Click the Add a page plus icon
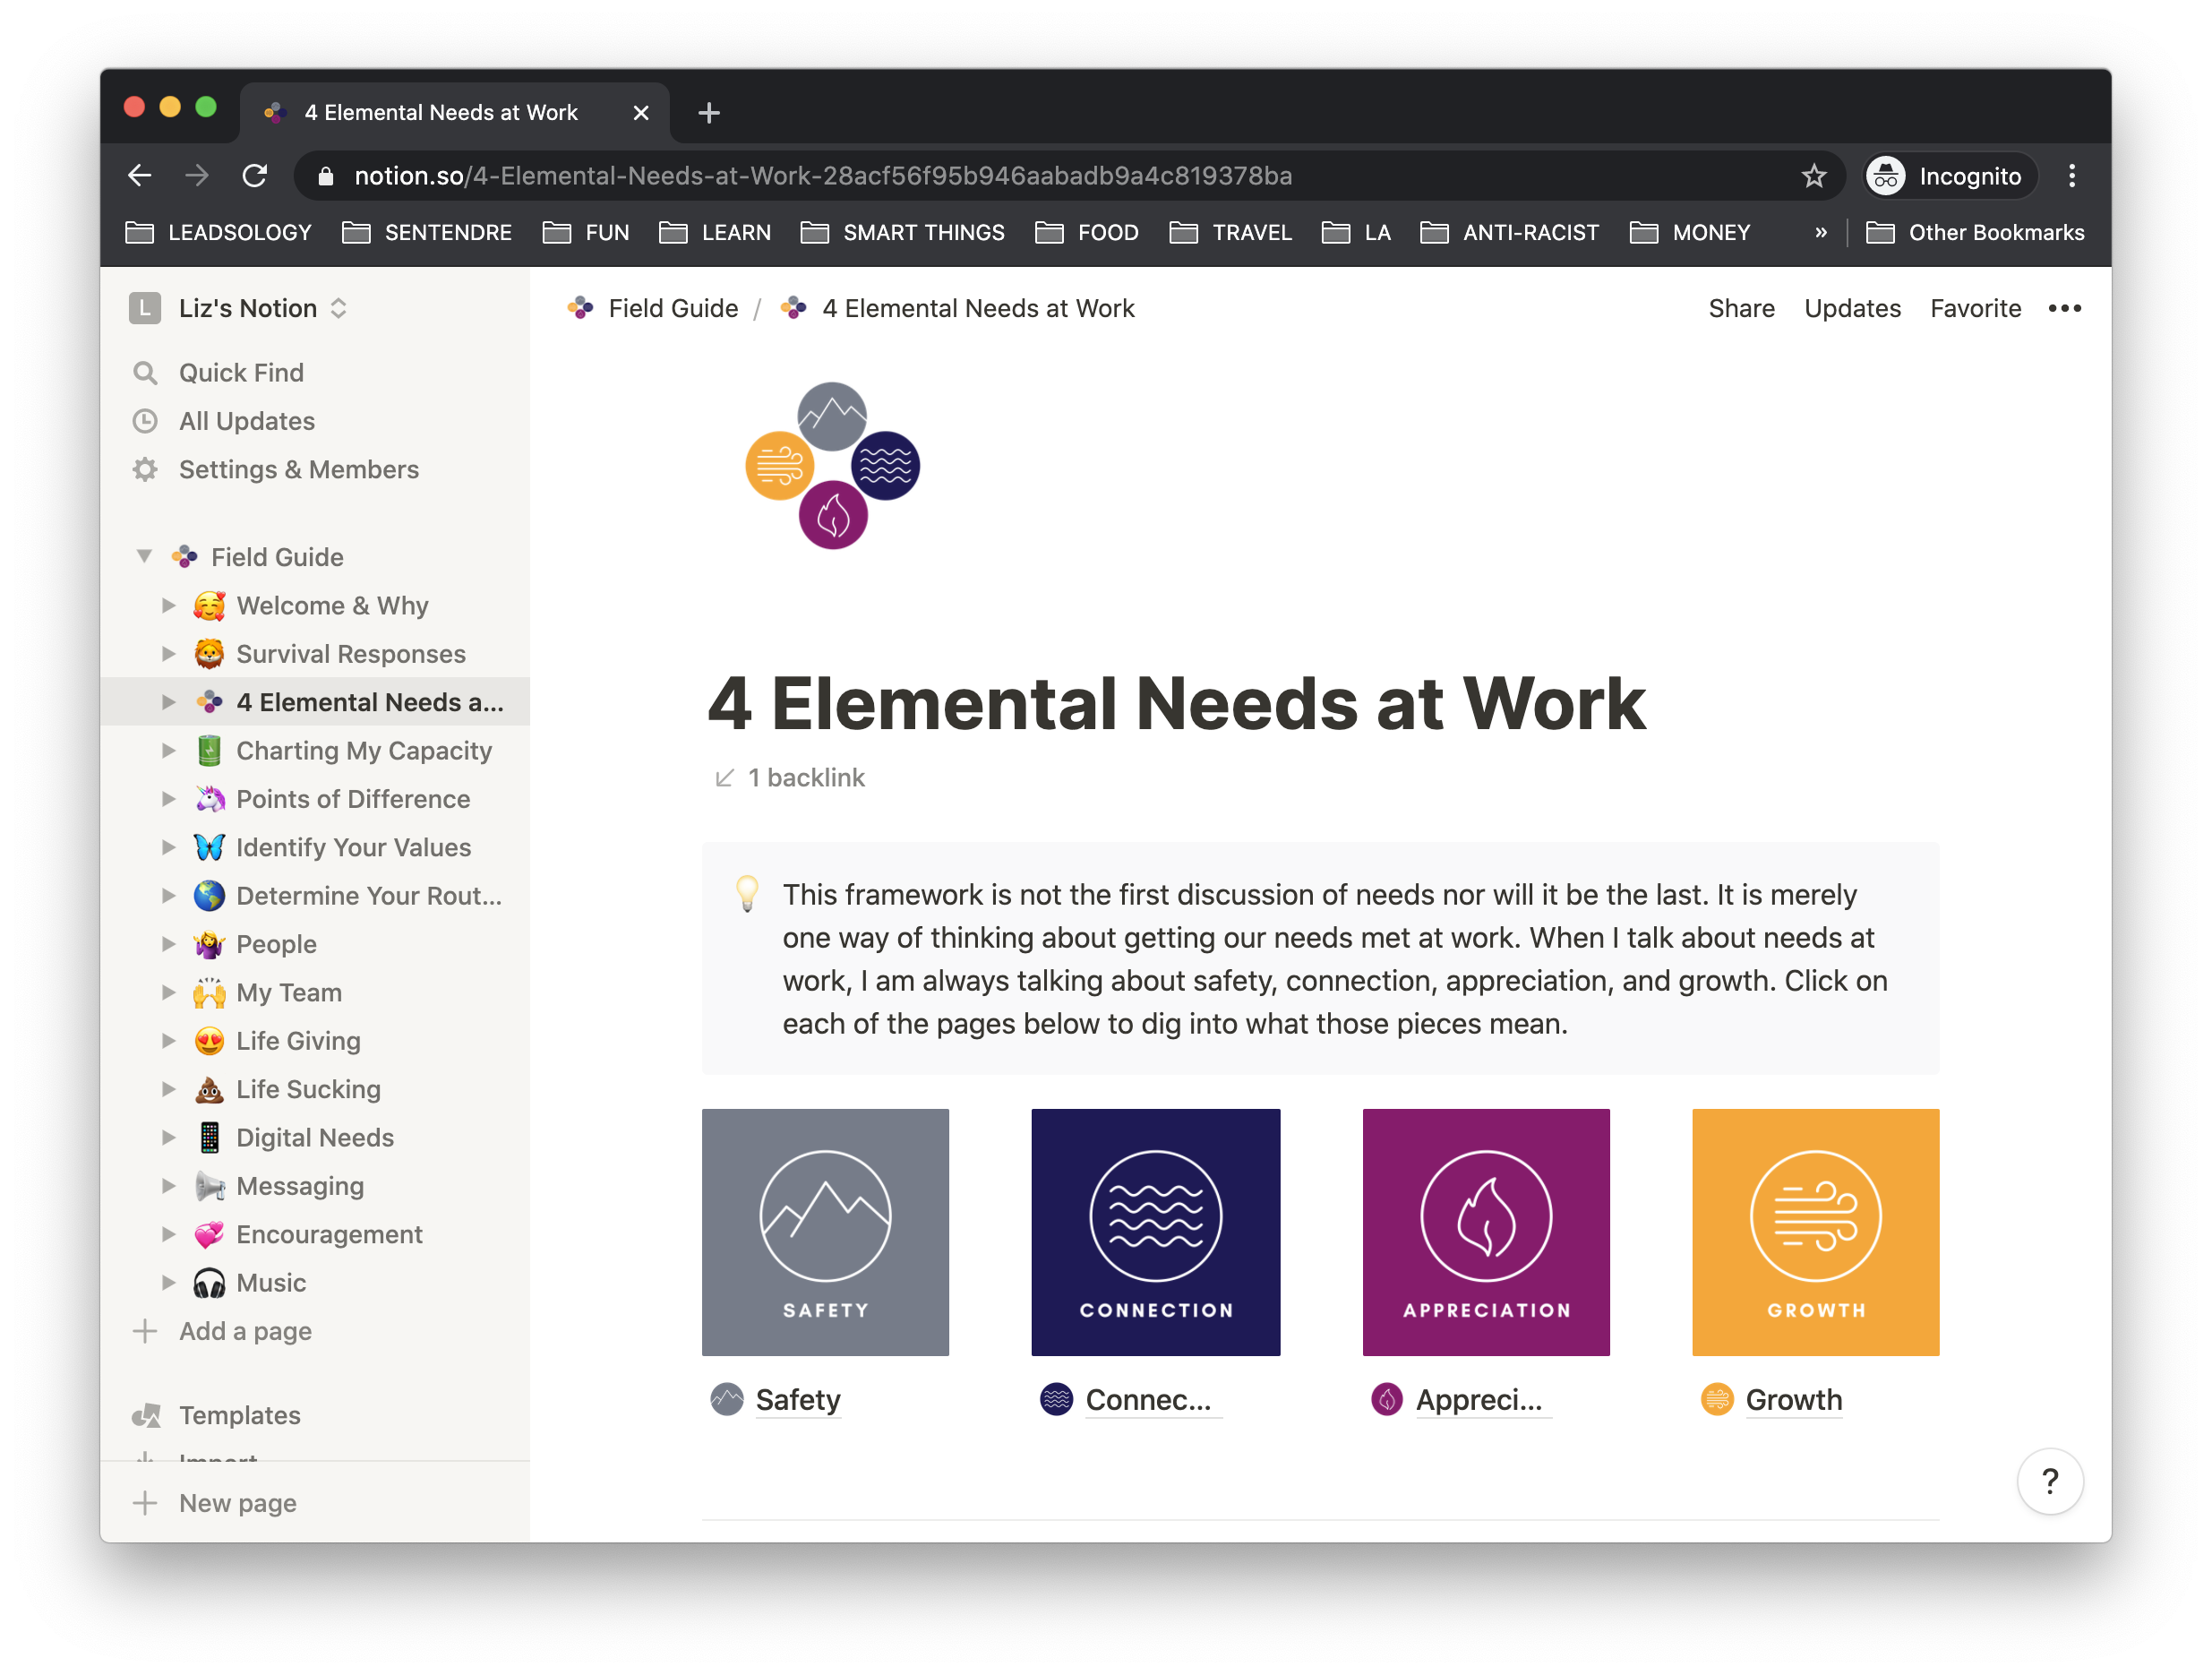 click(x=145, y=1331)
